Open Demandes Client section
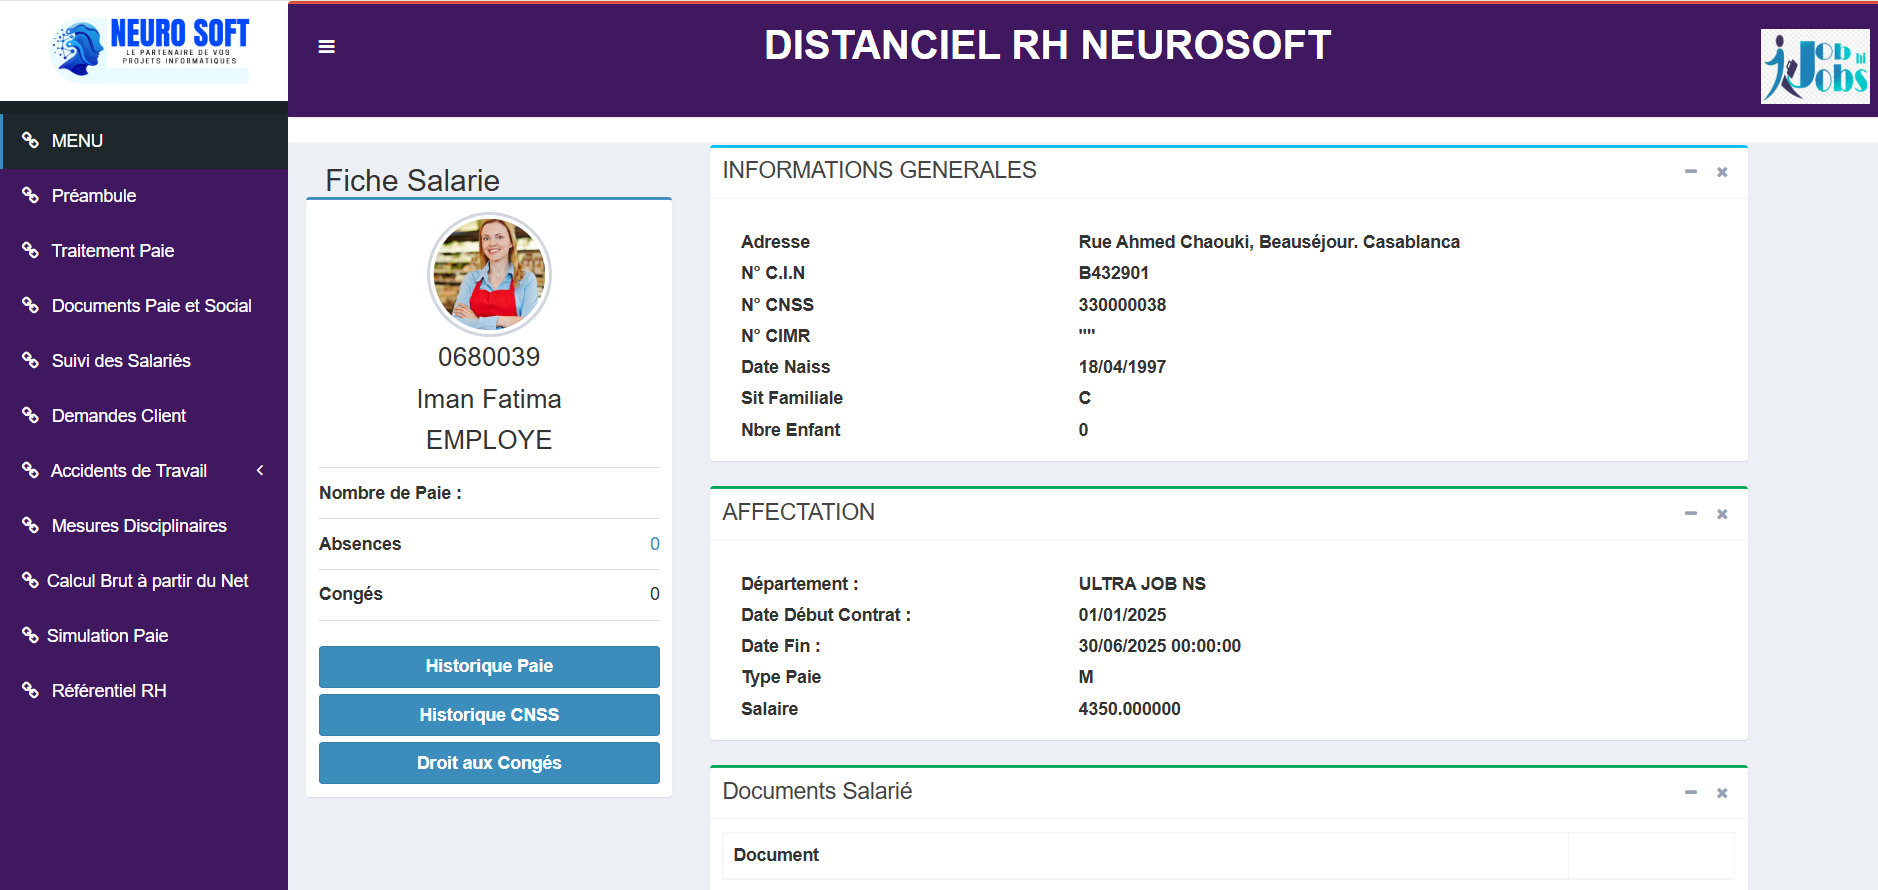Screen dimensions: 1878x890 (144, 416)
